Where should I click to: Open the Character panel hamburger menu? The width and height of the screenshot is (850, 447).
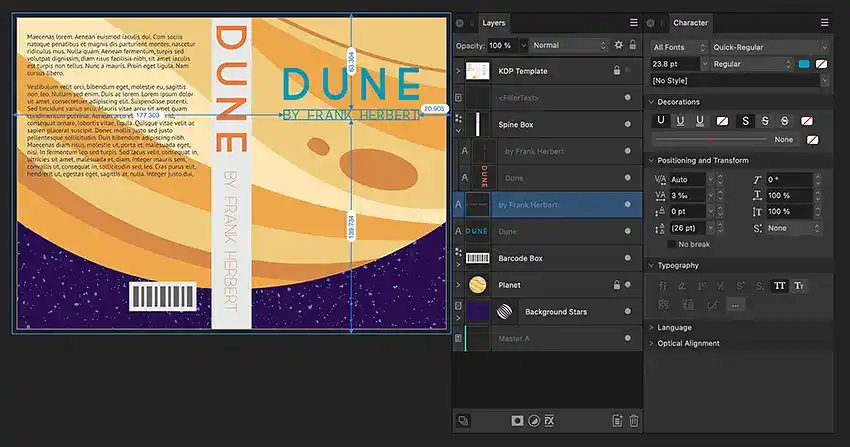[824, 22]
